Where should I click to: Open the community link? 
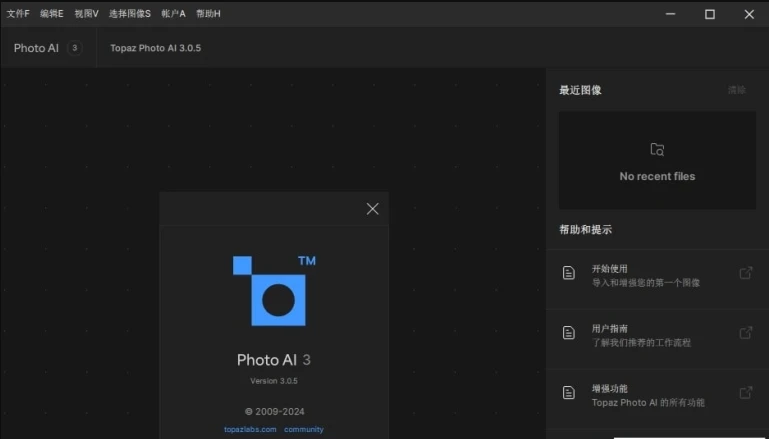click(x=304, y=429)
